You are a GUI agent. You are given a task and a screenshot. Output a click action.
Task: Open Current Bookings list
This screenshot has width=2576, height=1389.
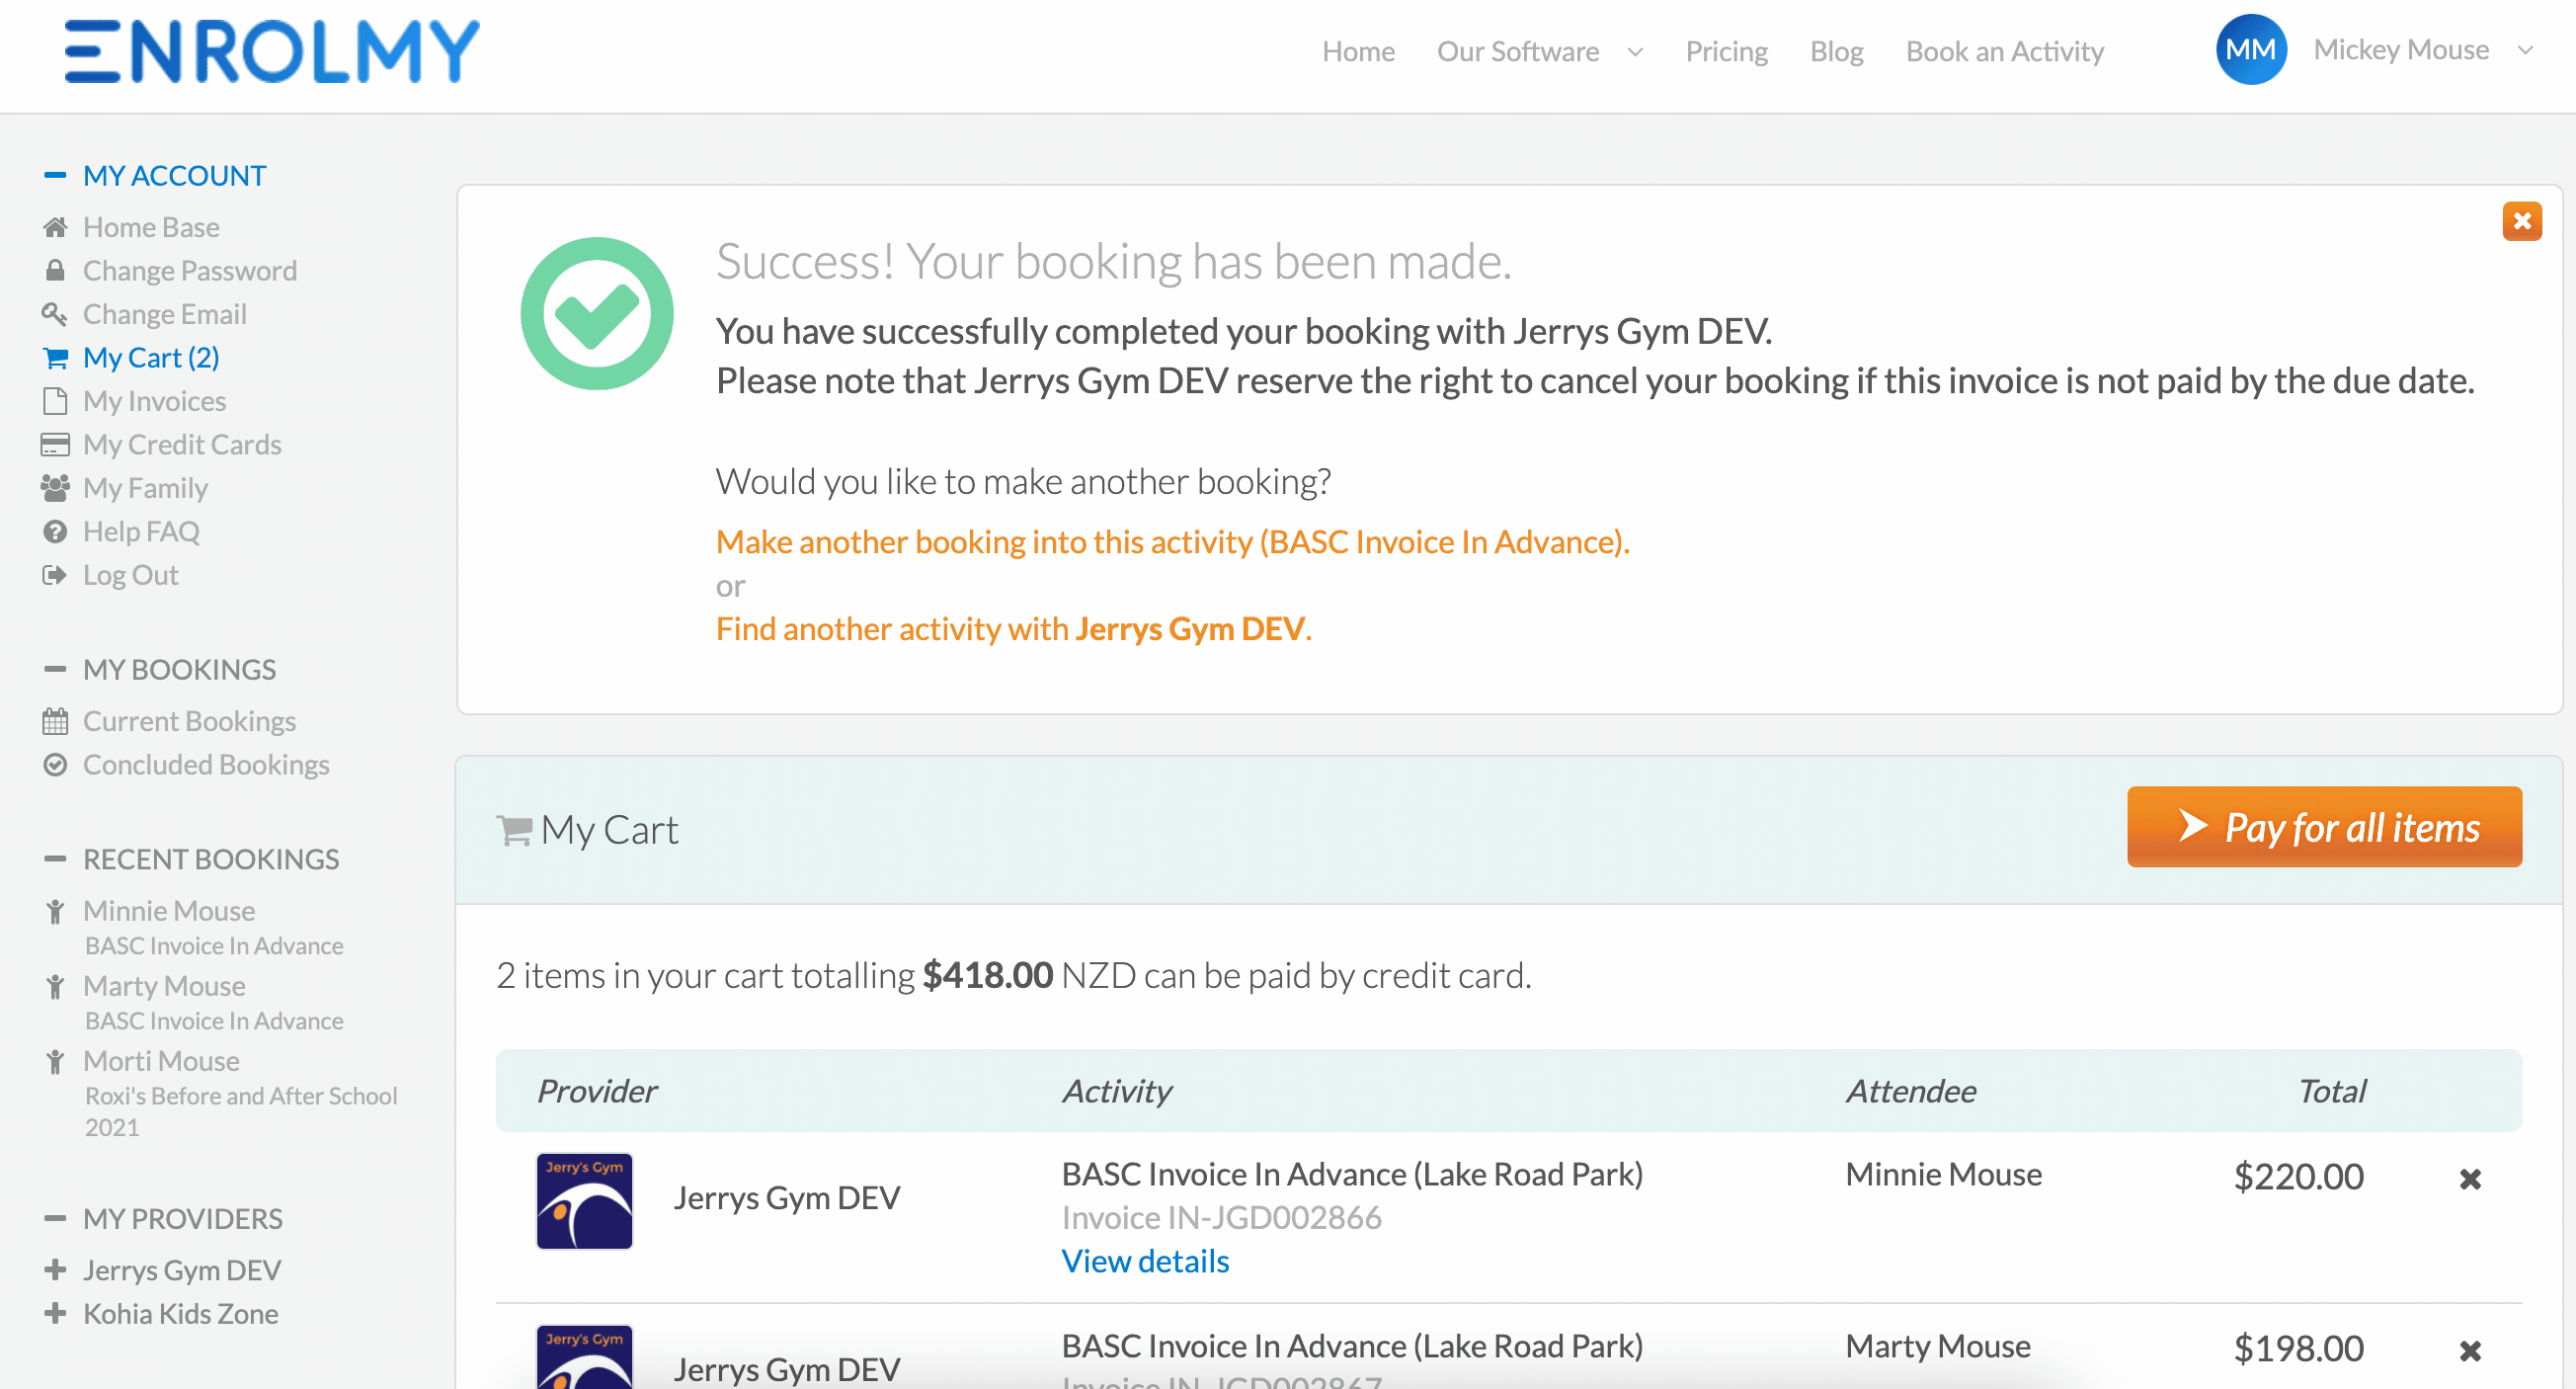190,721
